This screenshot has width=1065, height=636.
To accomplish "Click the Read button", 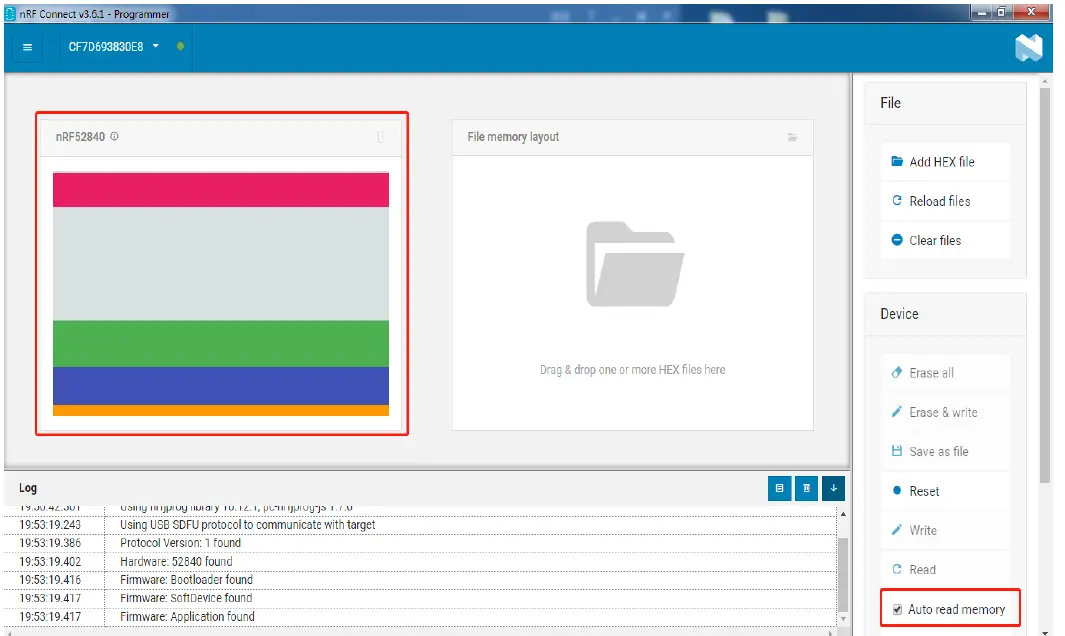I will (945, 569).
